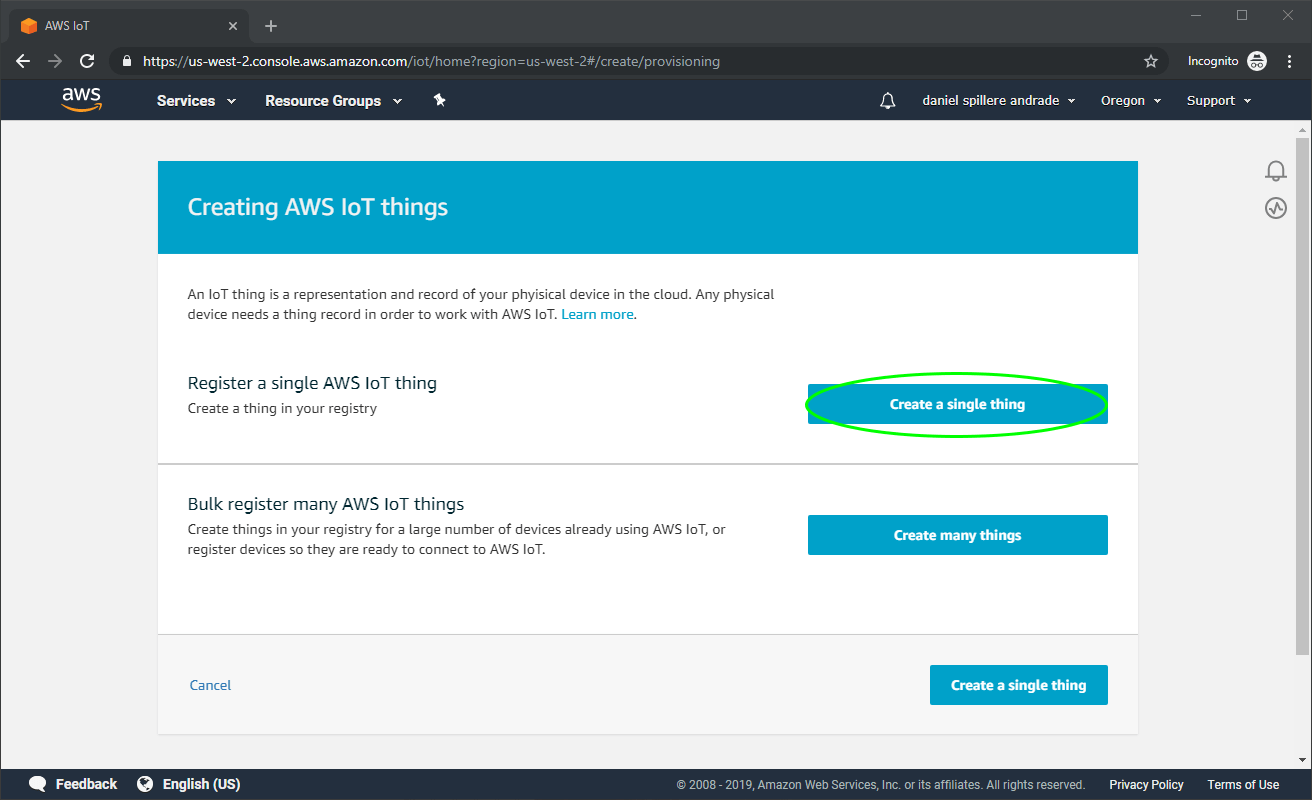The height and width of the screenshot is (800, 1312).
Task: Click the highlighted Create a single thing button
Action: click(x=957, y=404)
